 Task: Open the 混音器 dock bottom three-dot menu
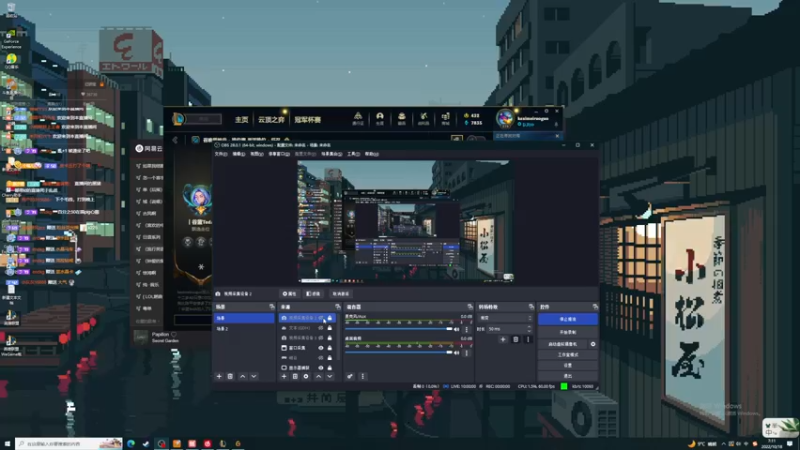click(363, 377)
